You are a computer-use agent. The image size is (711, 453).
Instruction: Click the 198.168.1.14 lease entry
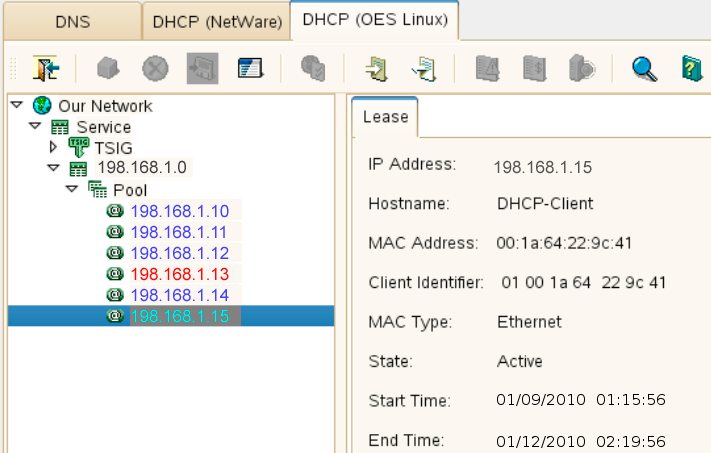click(179, 295)
